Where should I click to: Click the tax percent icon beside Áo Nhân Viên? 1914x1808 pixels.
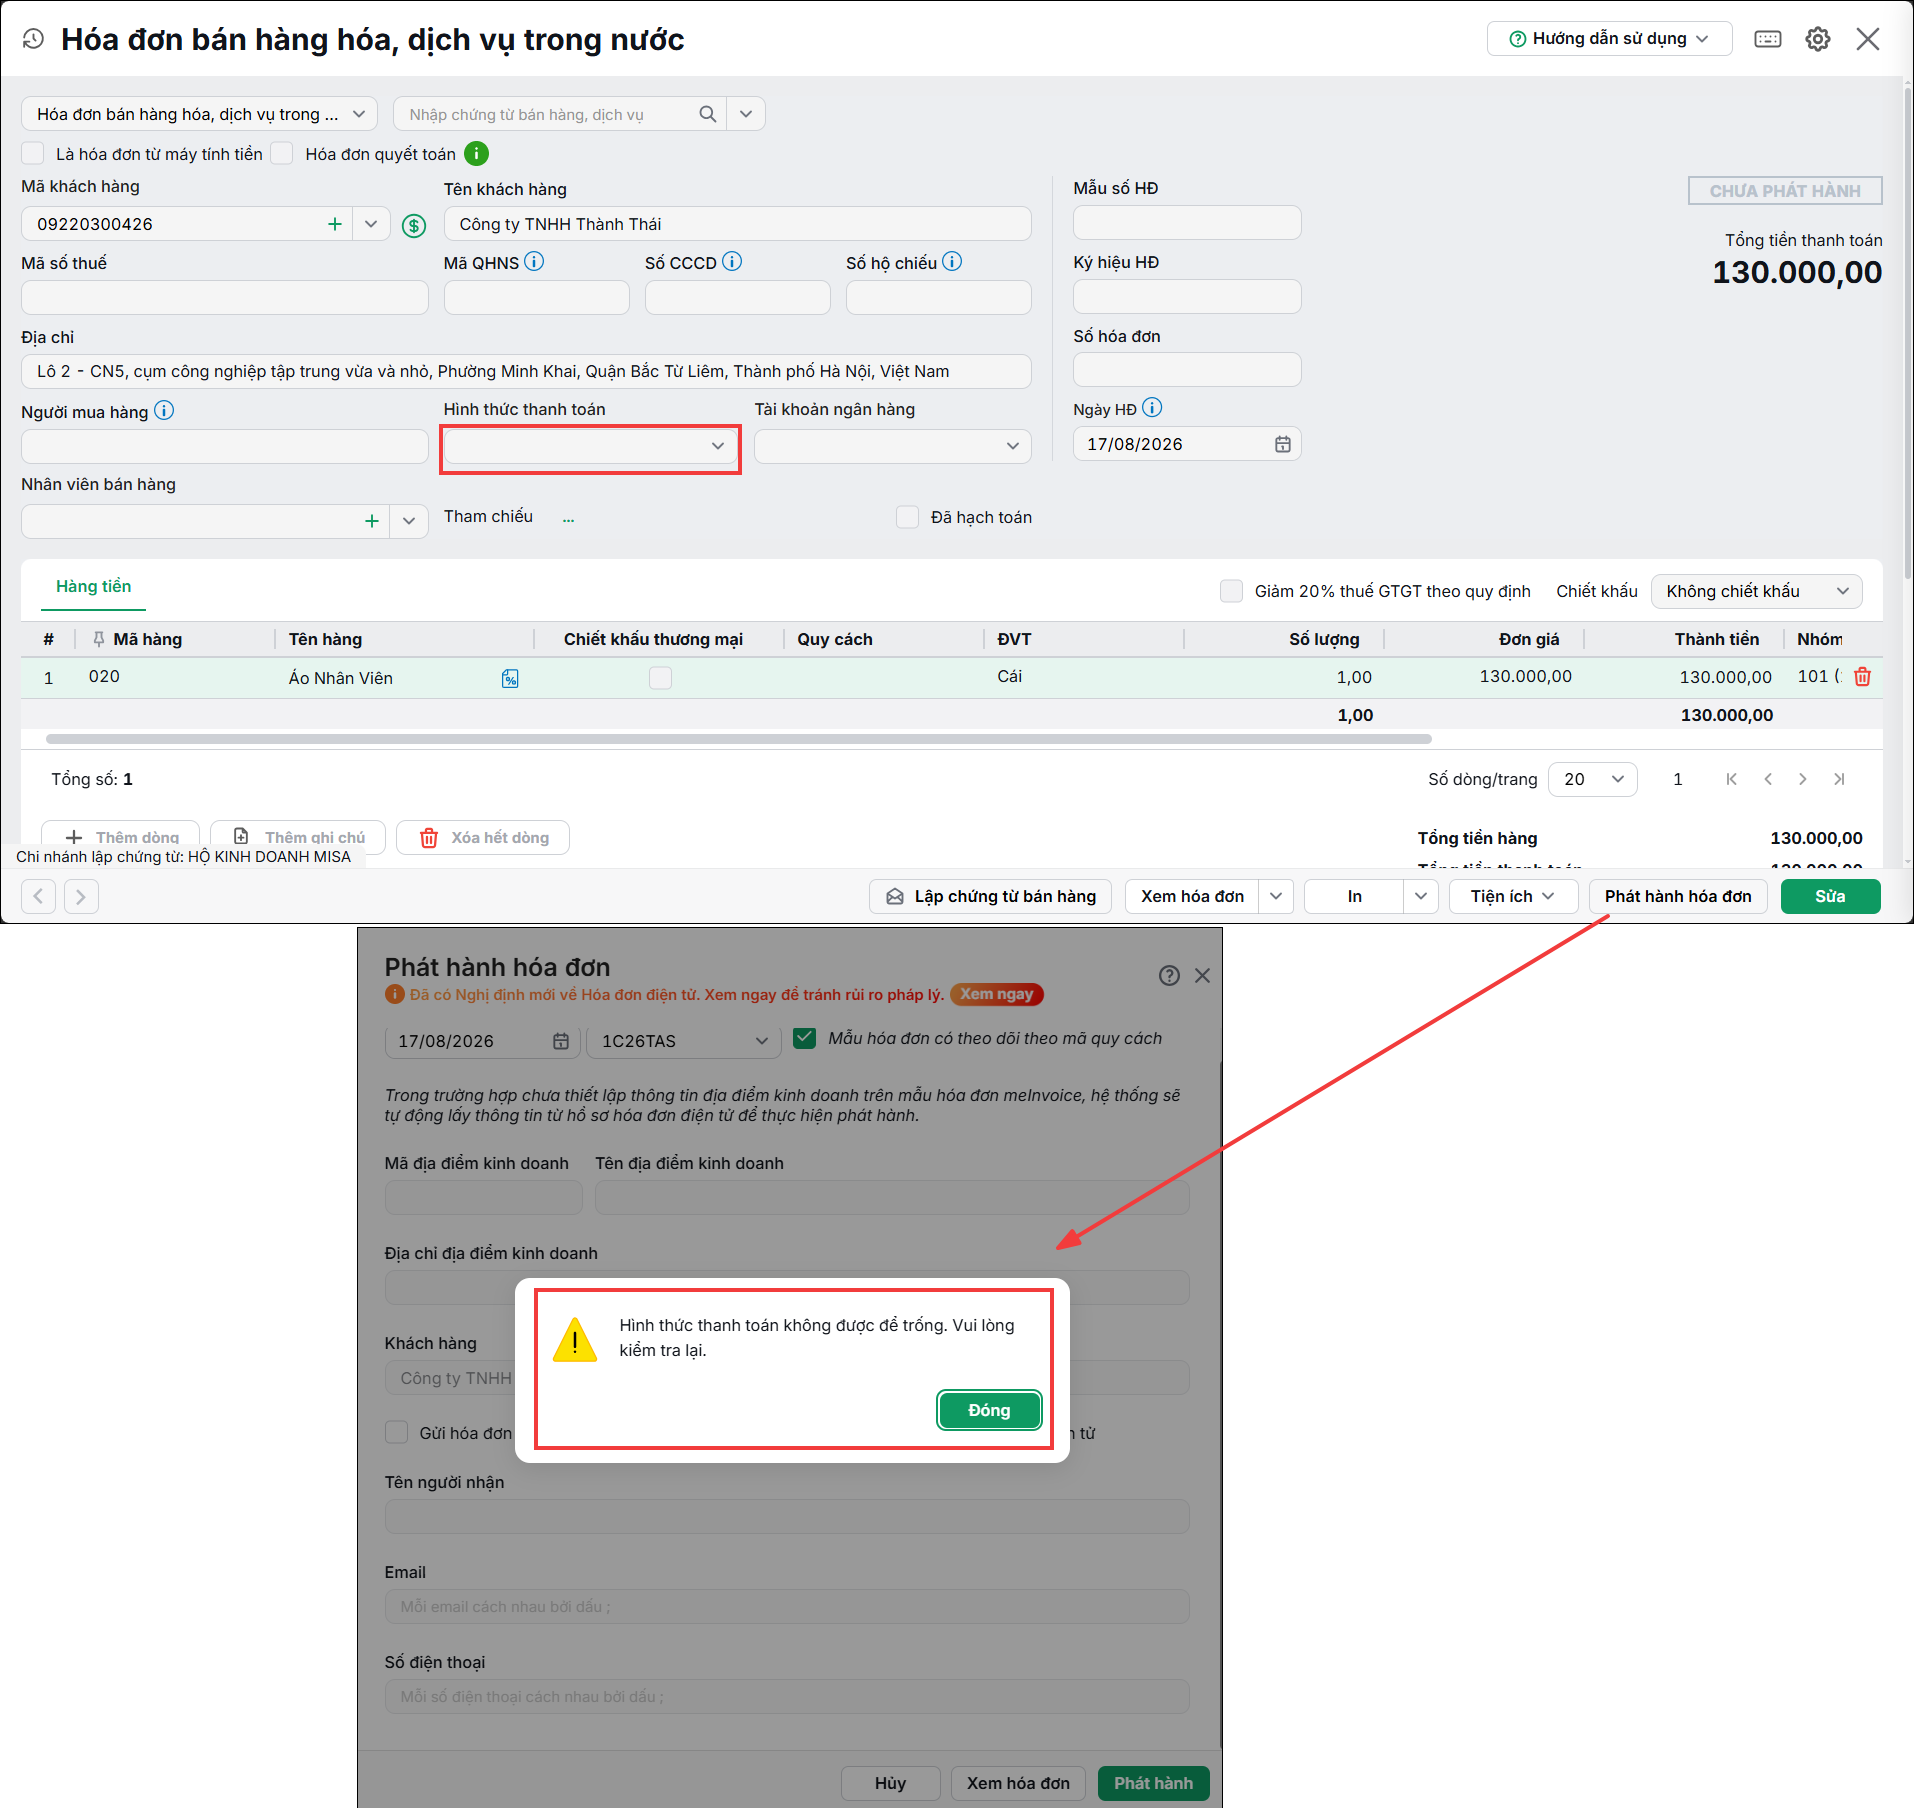pyautogui.click(x=510, y=678)
